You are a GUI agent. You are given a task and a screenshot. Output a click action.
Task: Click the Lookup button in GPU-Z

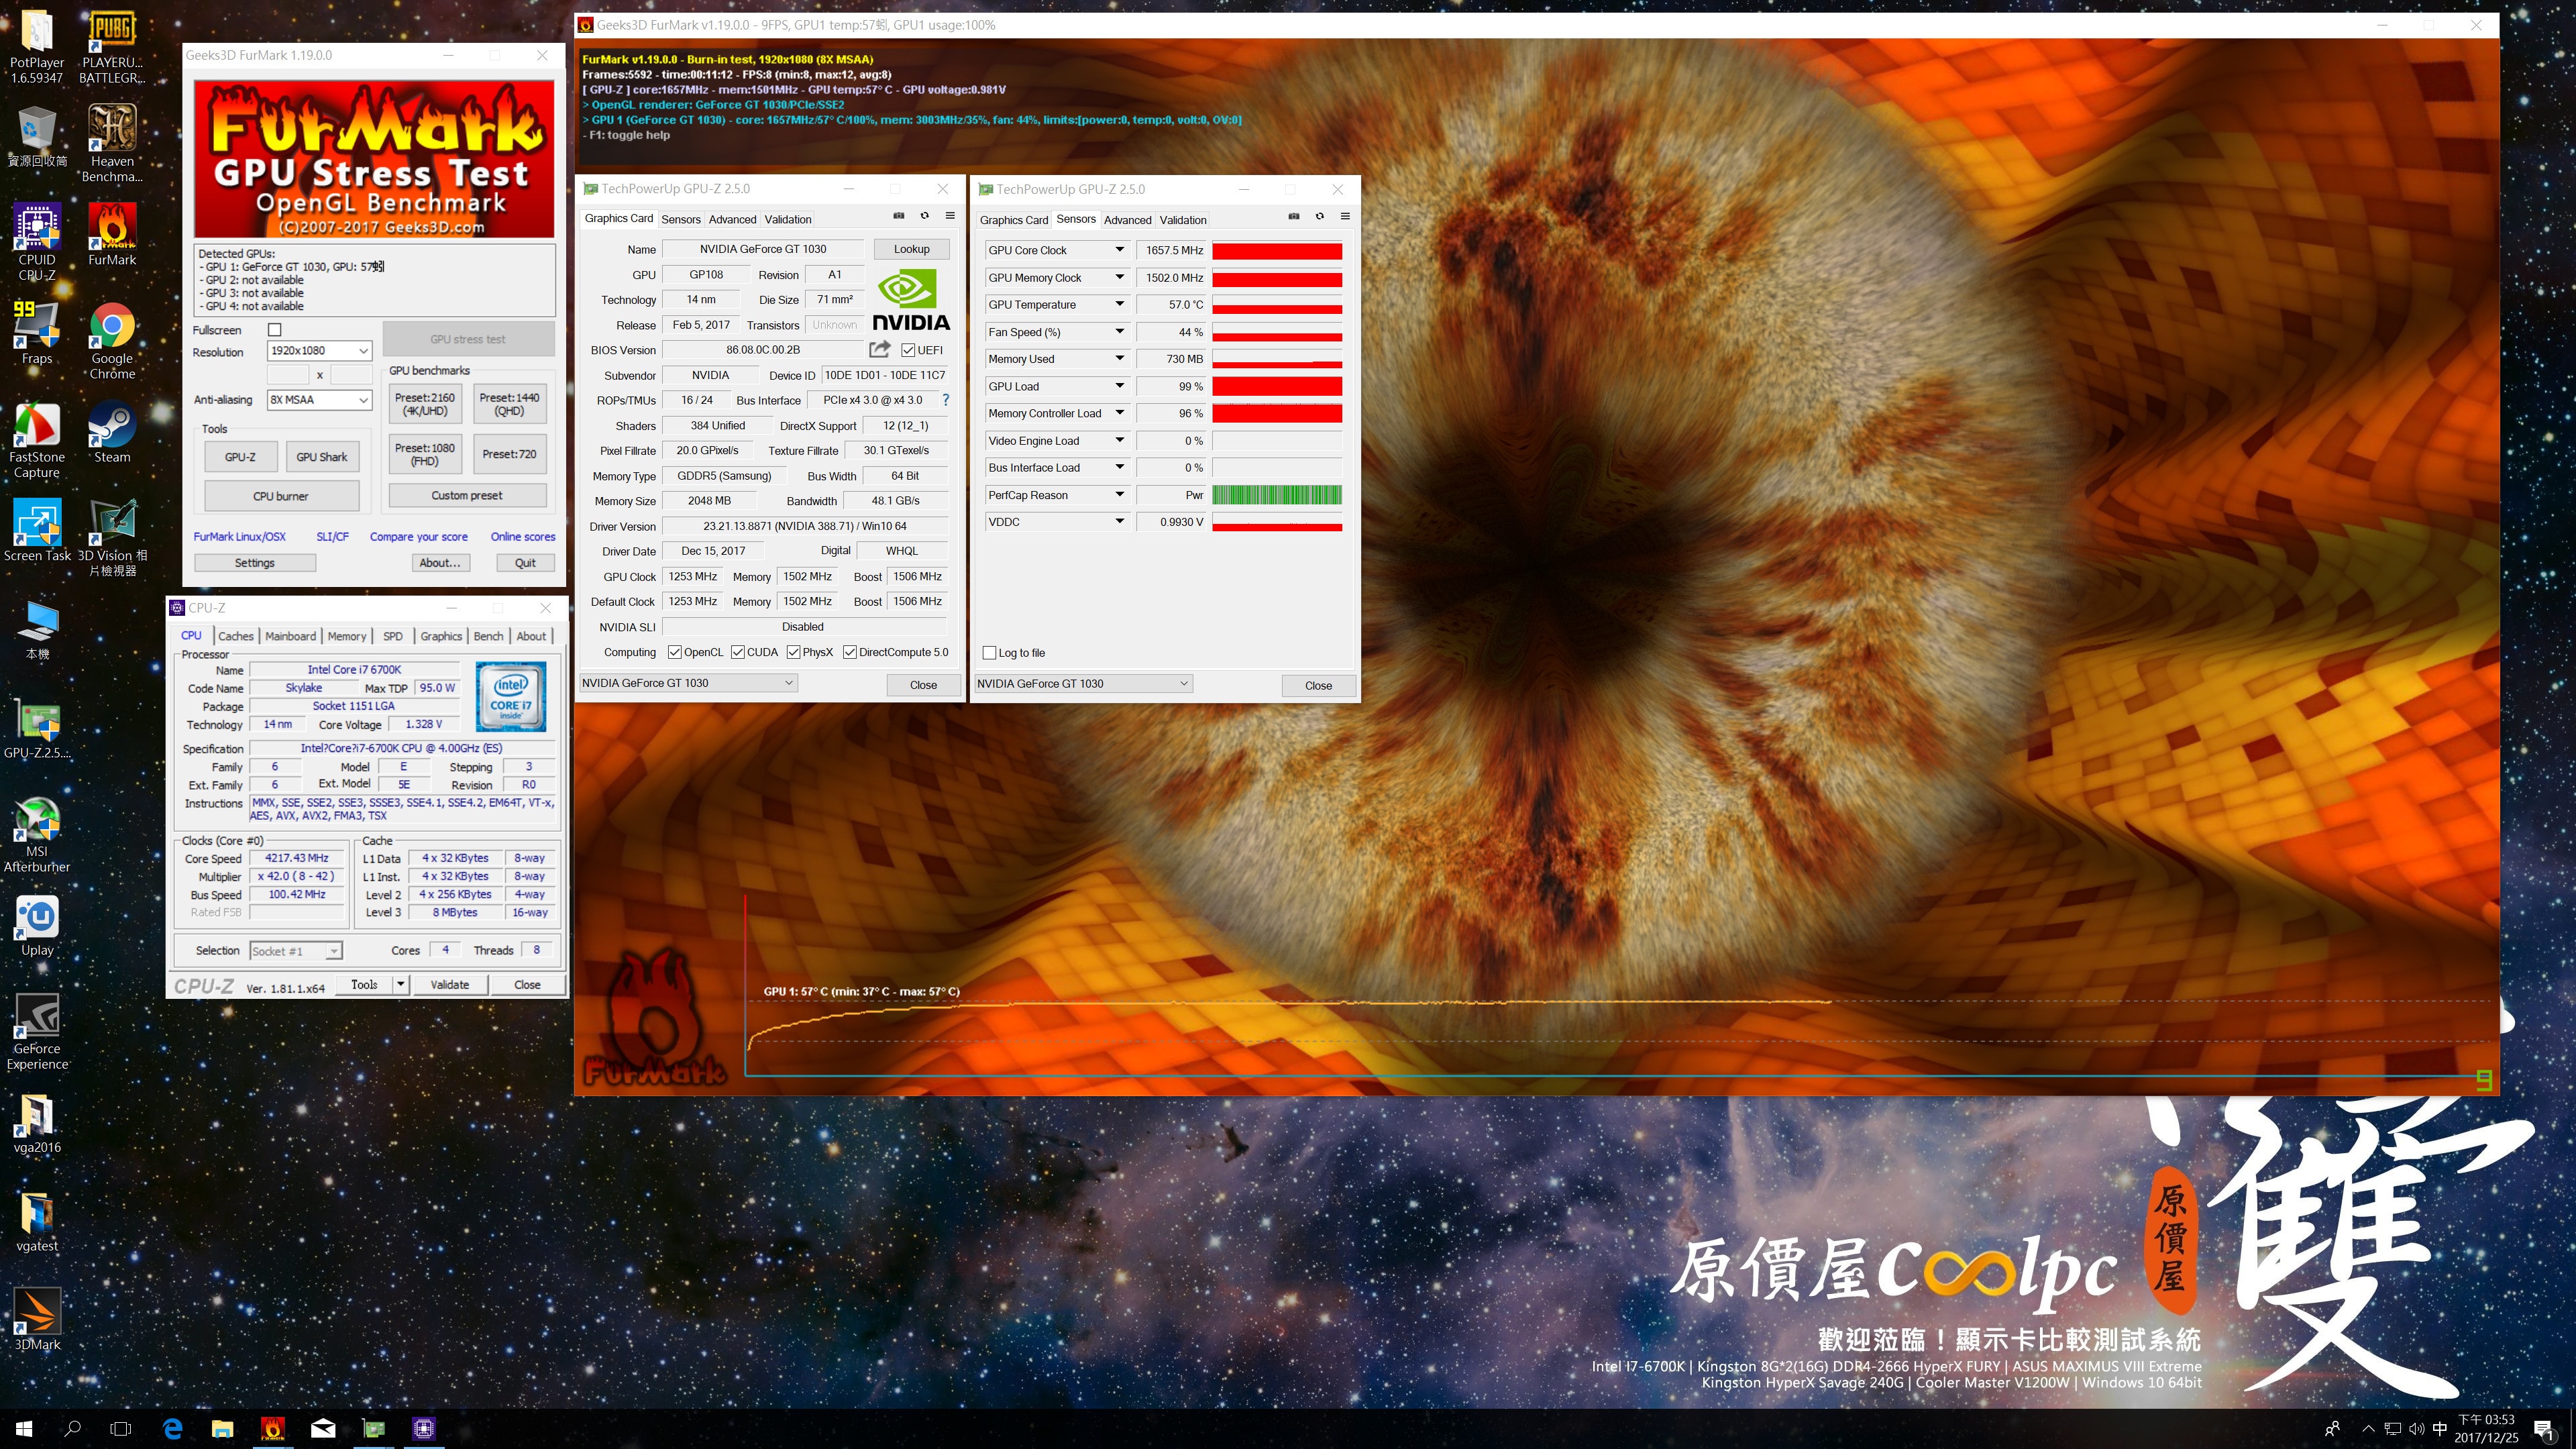(912, 249)
